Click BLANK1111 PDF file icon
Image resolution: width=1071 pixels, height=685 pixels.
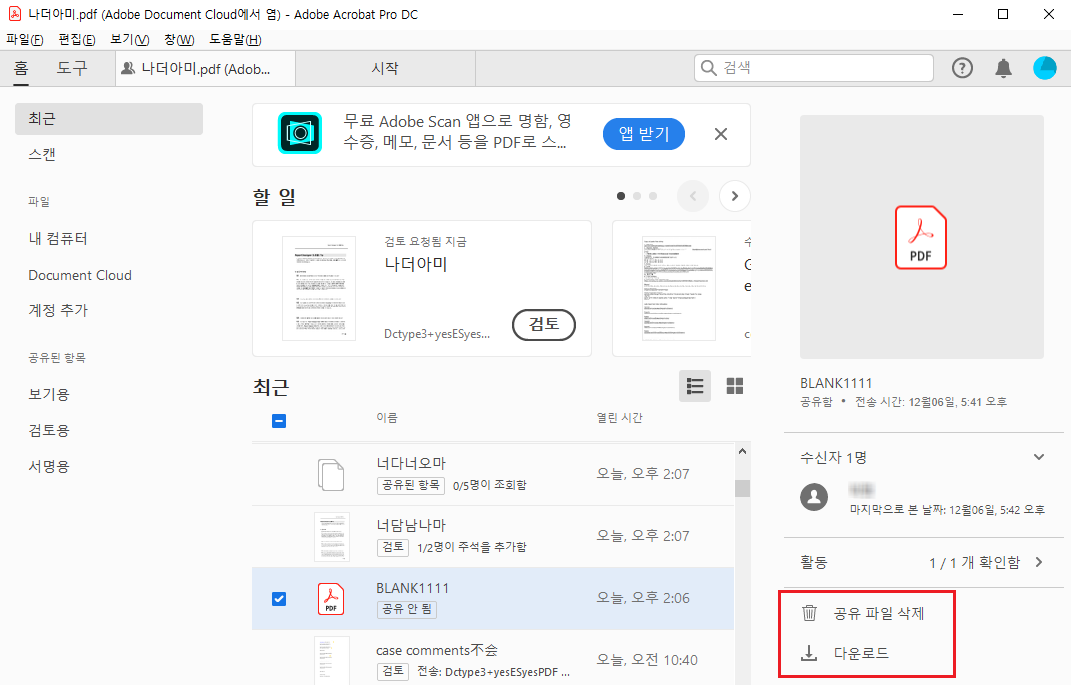[x=331, y=599]
